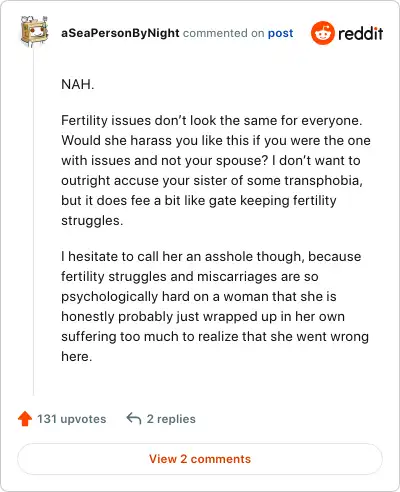This screenshot has width=400, height=492.
Task: Click the word "psychologically" in the second paragraph
Action: click(109, 297)
